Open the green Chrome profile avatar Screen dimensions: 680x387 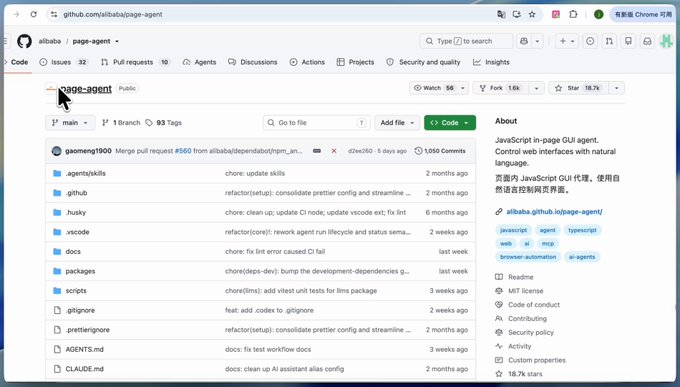point(598,14)
